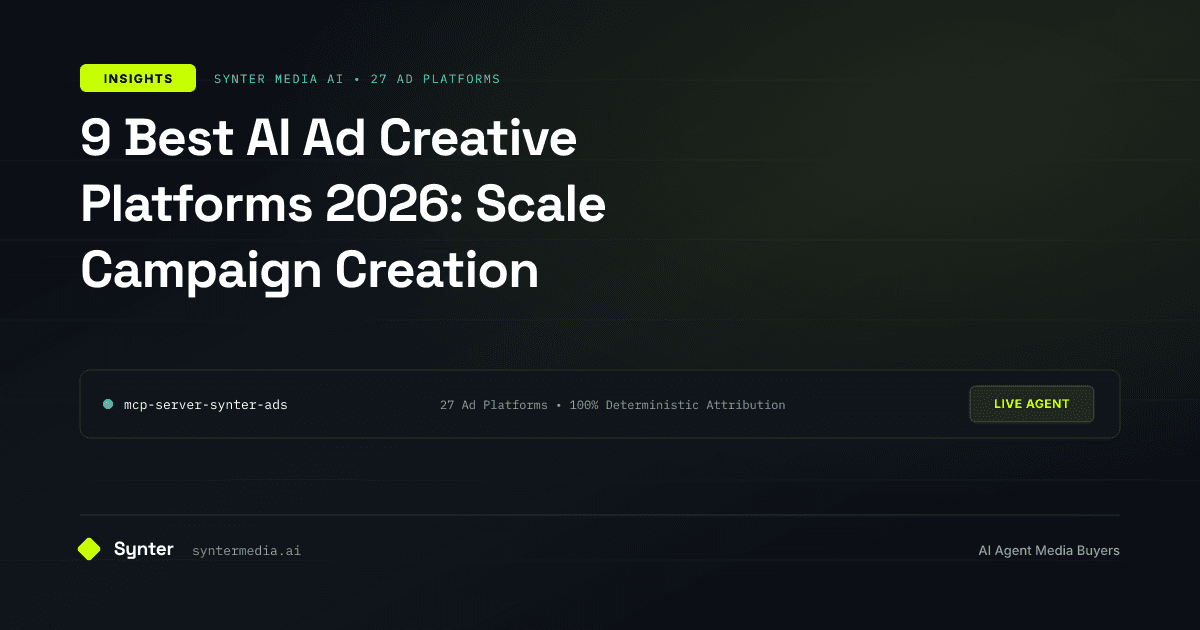
Task: Click the '27 Ad Platforms • 100% Deterministic Attribution' text
Action: click(612, 405)
